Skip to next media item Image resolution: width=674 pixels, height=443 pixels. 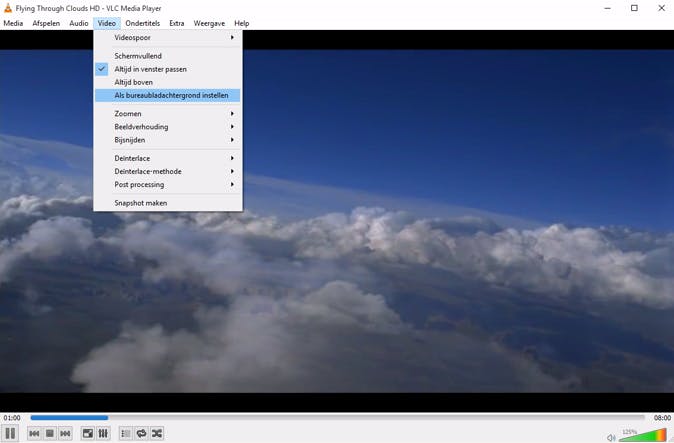[x=65, y=434]
